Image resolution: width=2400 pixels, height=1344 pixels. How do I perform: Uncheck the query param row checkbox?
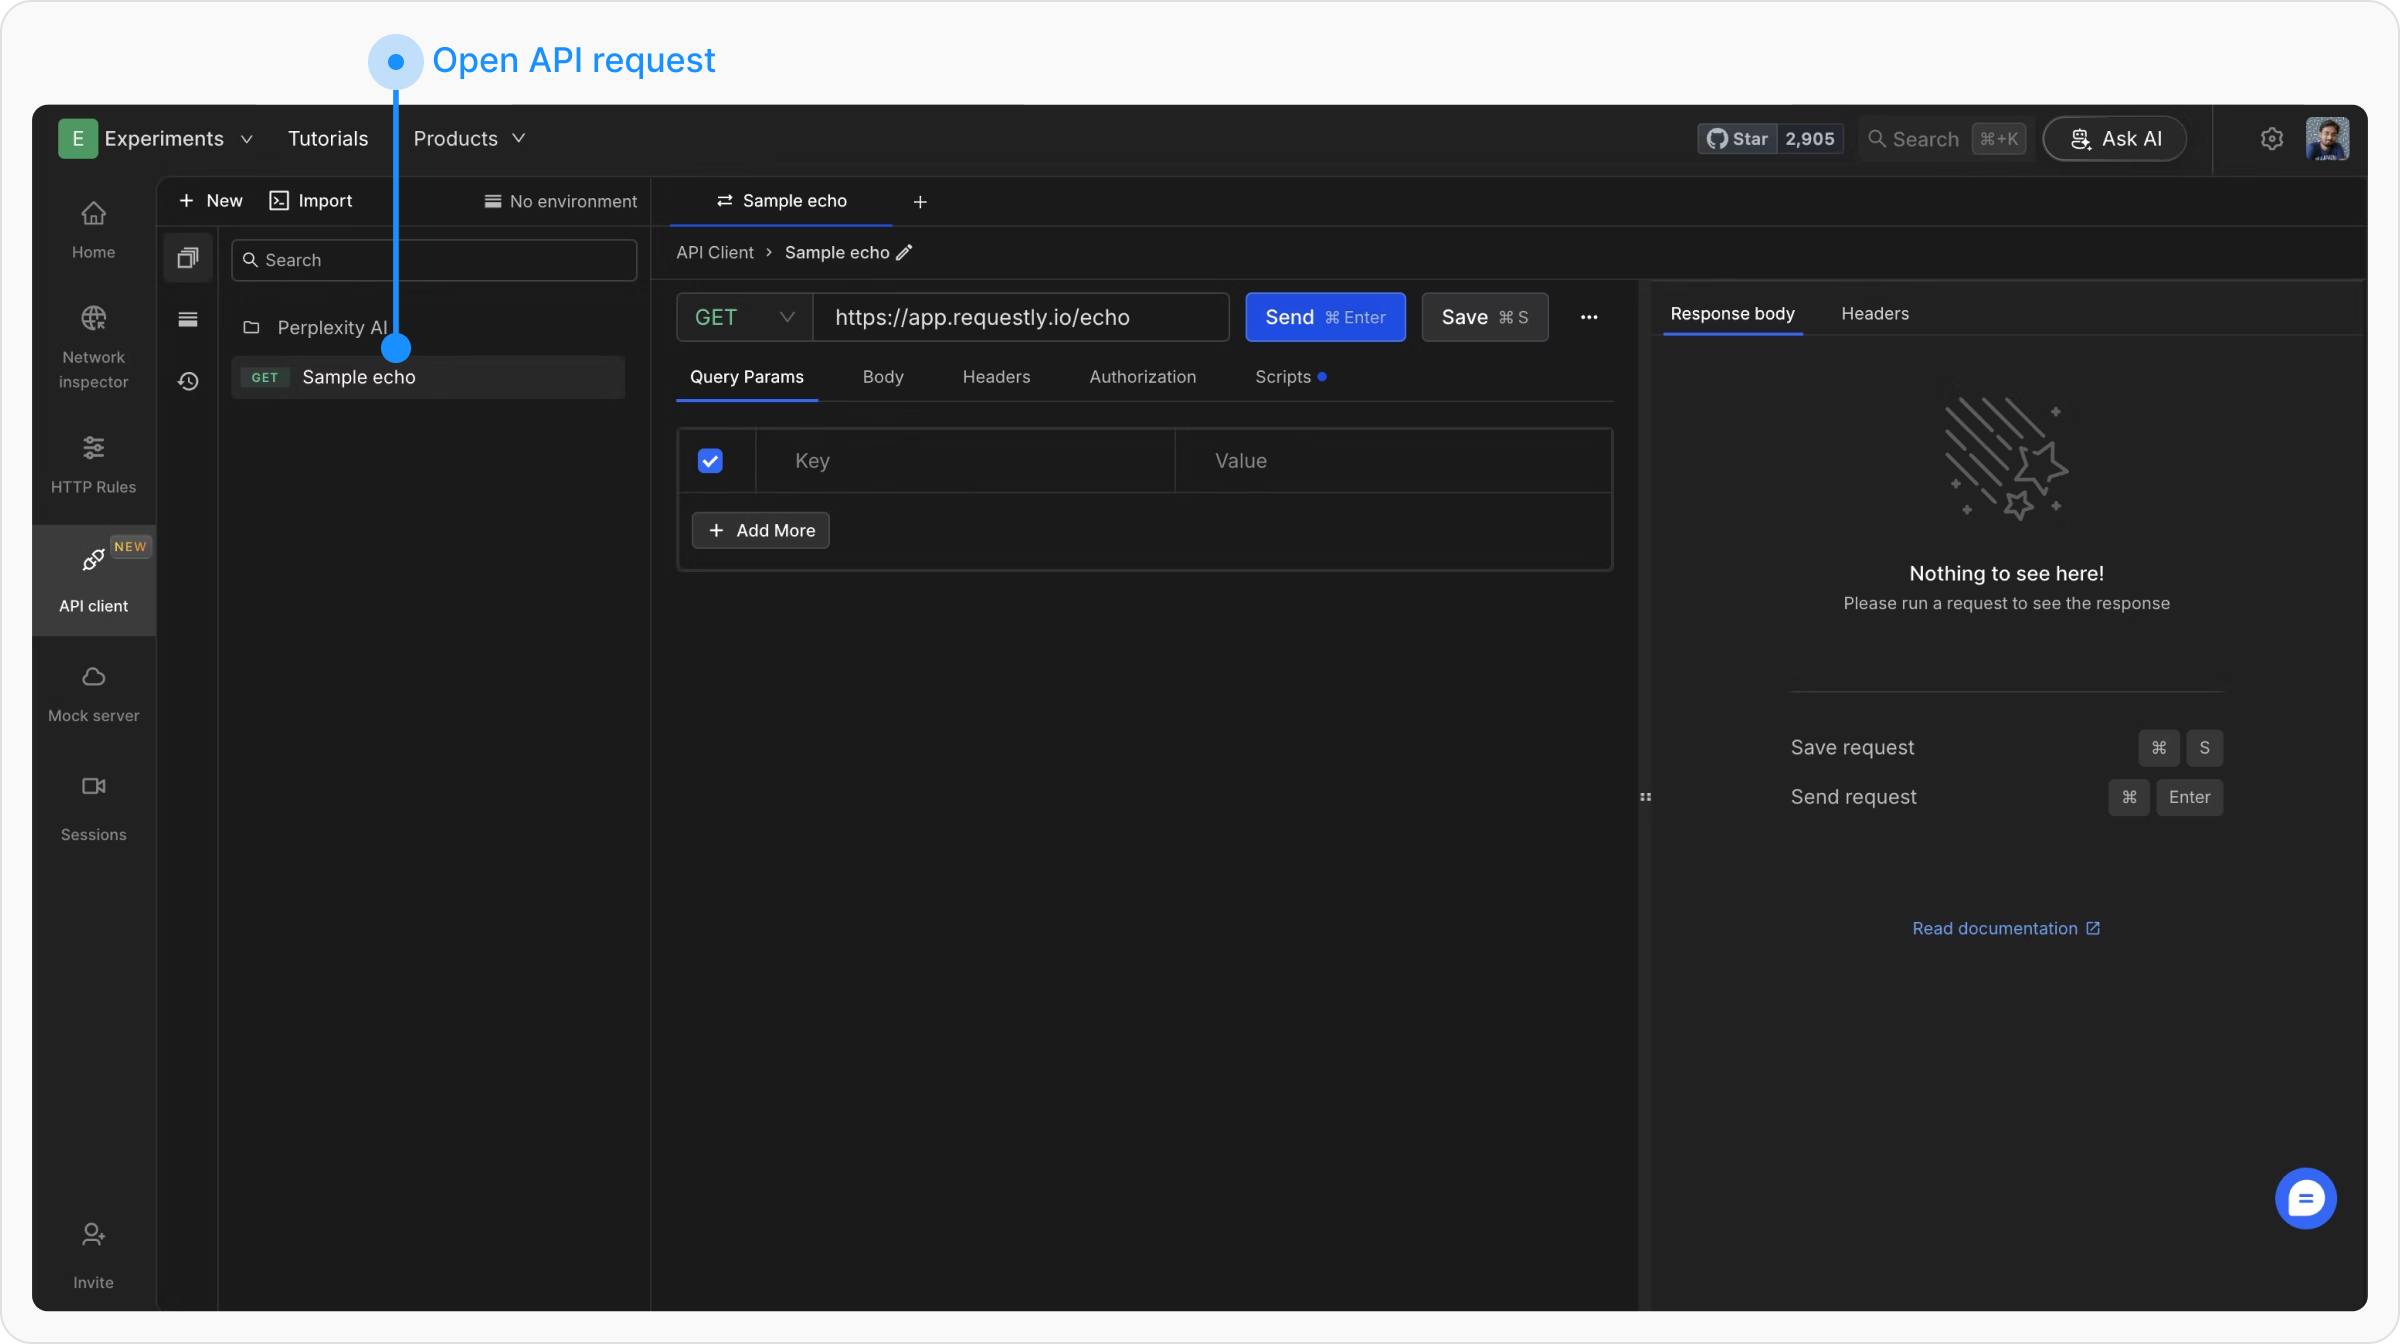point(710,461)
